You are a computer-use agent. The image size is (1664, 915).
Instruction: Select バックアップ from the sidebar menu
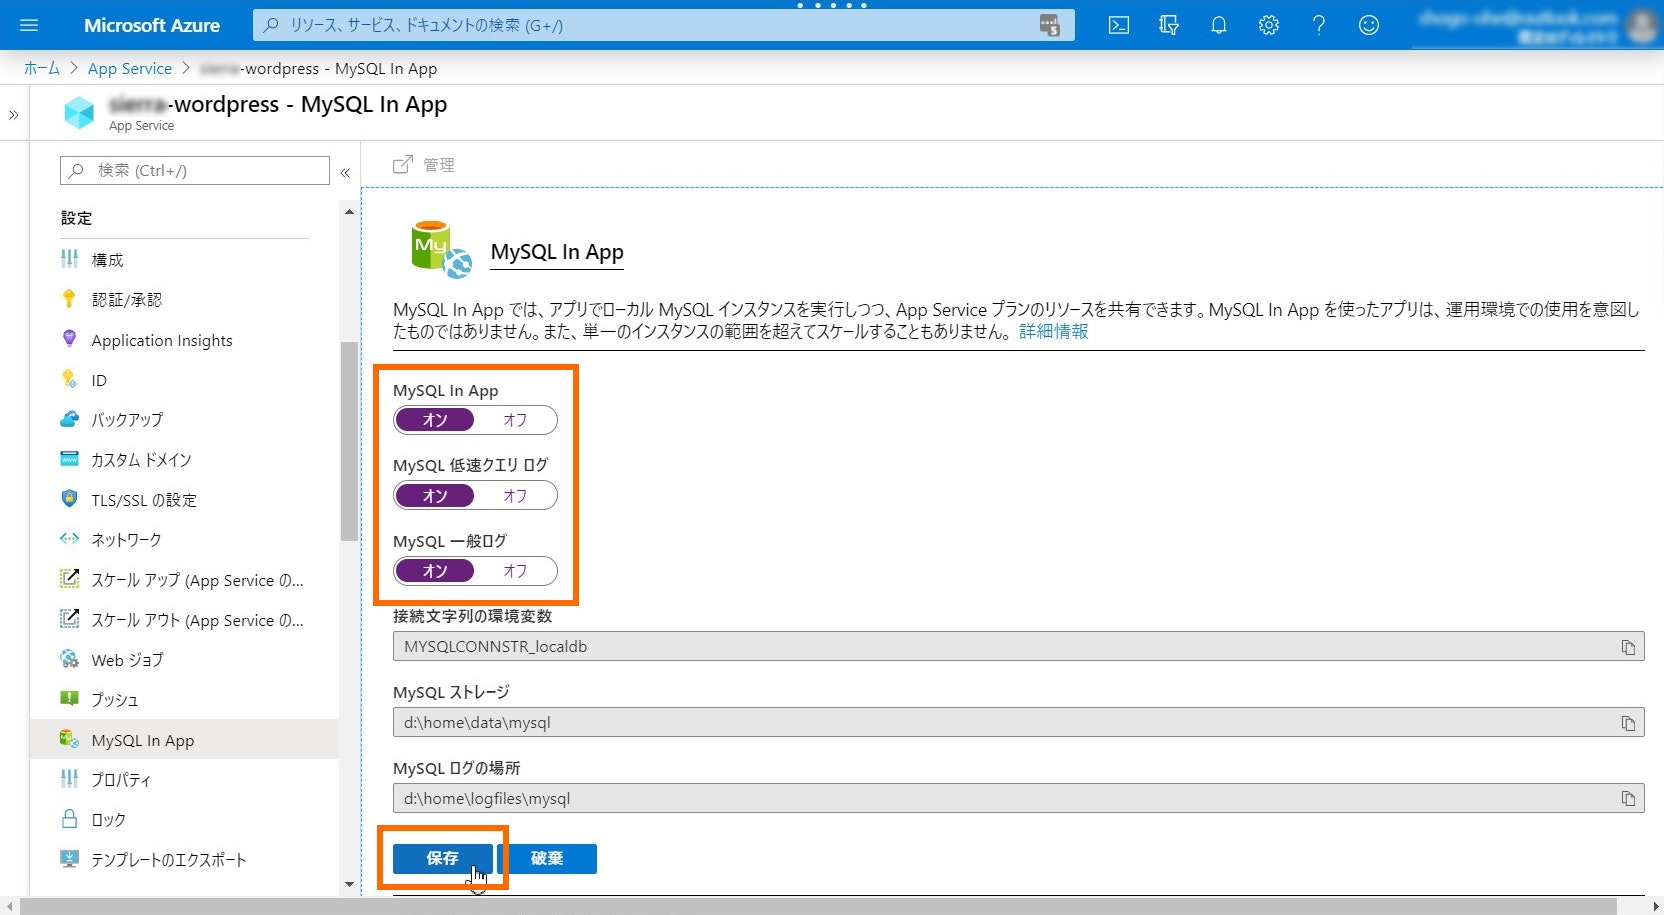[x=127, y=419]
